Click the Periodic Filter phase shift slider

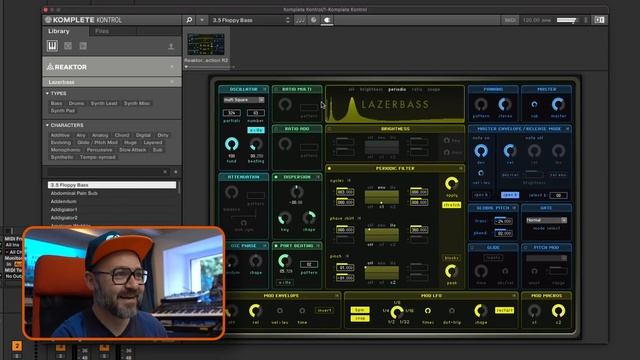point(381,235)
